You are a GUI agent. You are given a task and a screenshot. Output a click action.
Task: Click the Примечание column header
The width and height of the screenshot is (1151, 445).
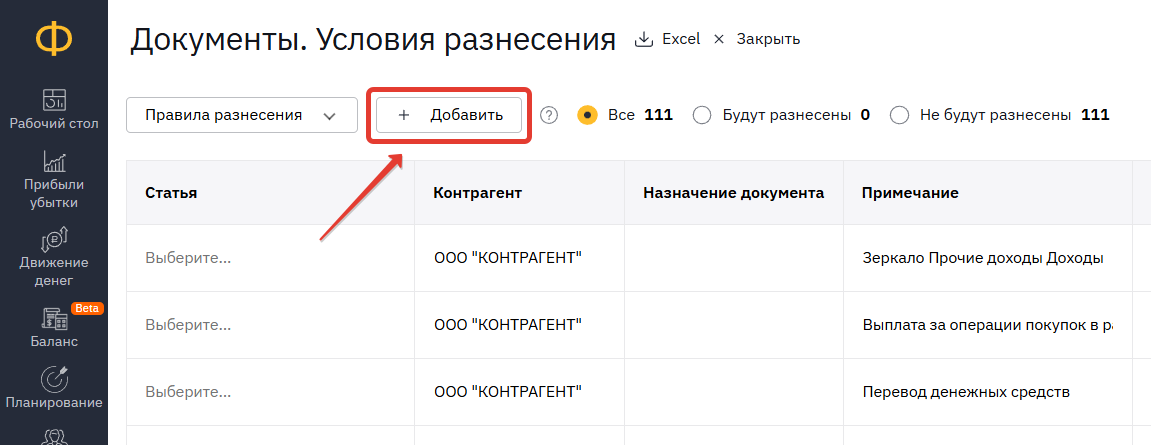(987, 193)
